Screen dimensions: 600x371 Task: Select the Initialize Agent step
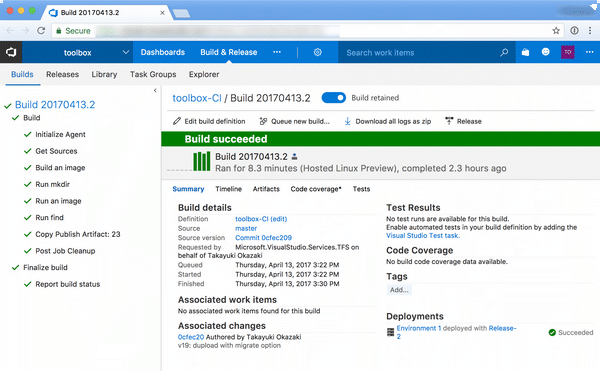point(60,135)
